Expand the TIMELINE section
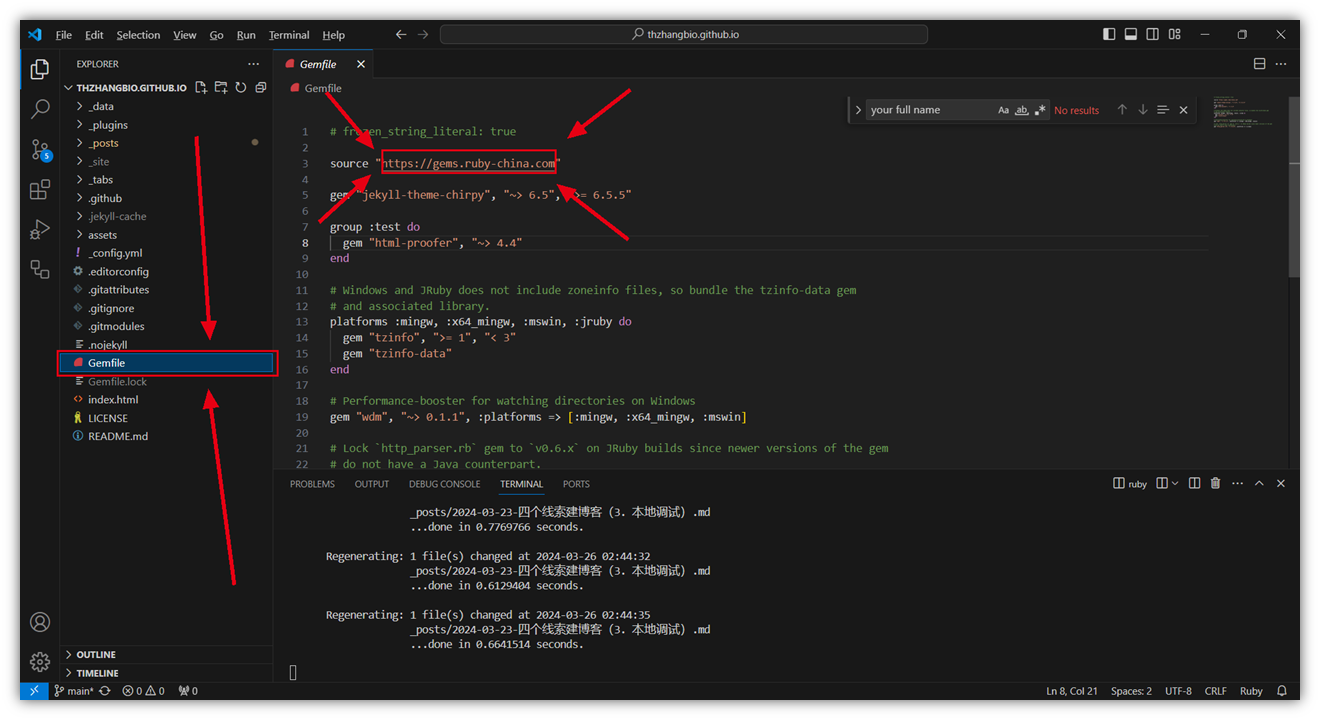 pyautogui.click(x=167, y=673)
